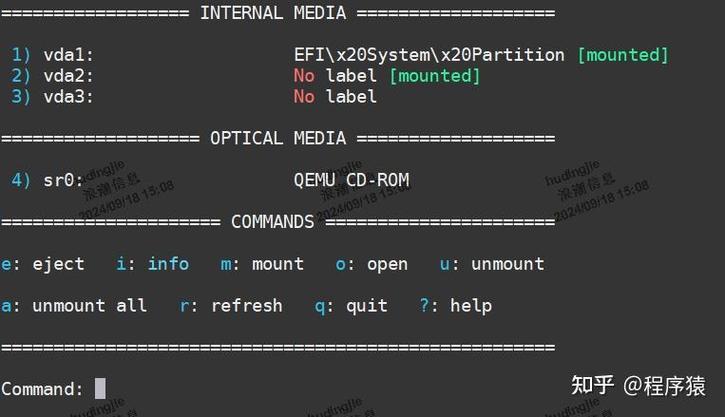Click the mount command option
Screen dimensions: 725x417
[x=262, y=264]
